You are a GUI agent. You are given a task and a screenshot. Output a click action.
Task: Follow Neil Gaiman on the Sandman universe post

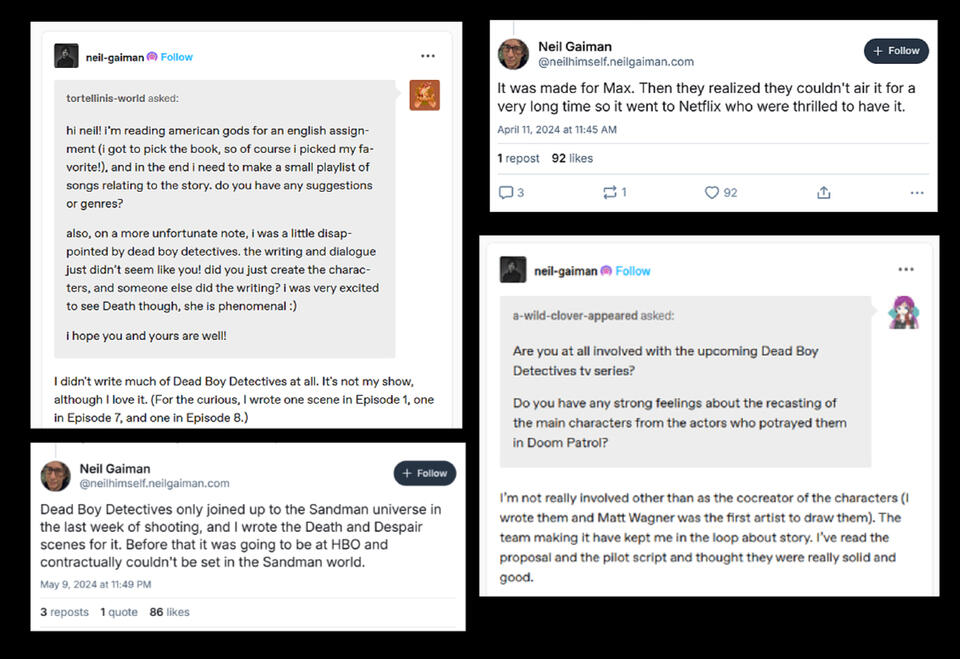[x=424, y=473]
